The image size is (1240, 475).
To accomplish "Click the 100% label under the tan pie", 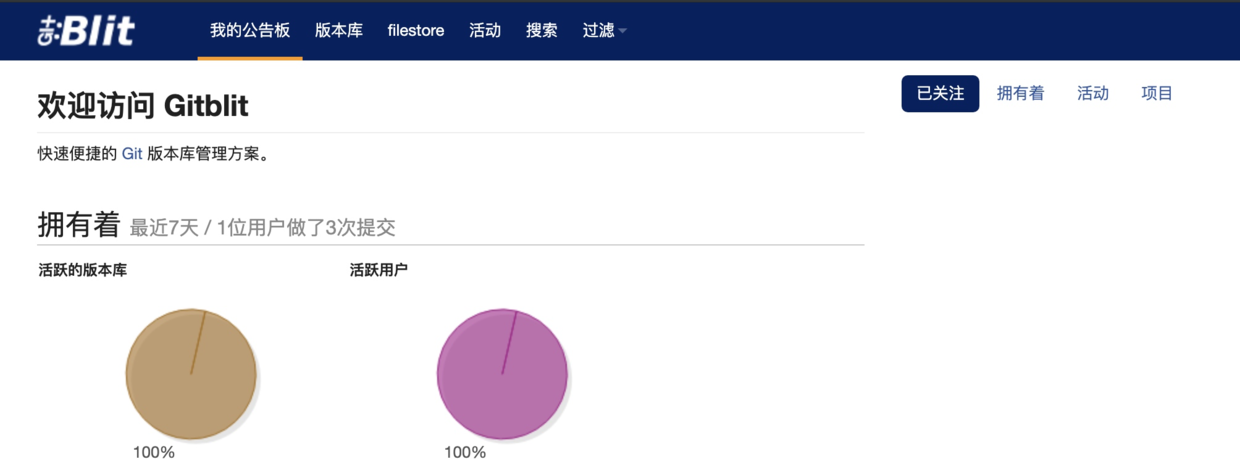I will click(154, 452).
